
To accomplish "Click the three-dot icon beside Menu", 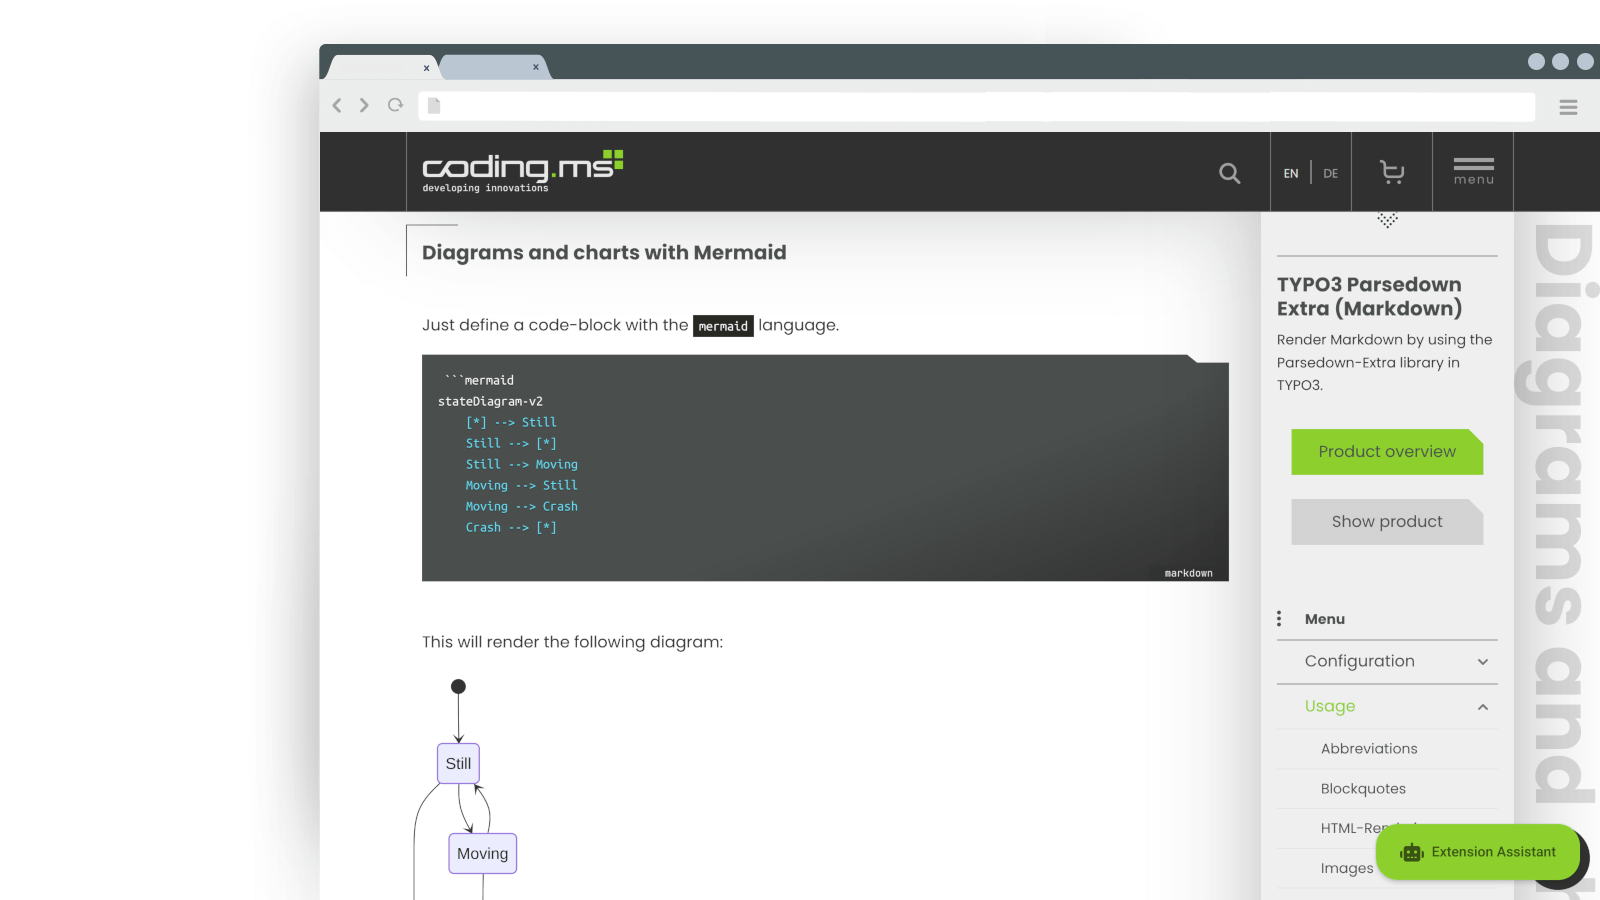I will [1279, 619].
